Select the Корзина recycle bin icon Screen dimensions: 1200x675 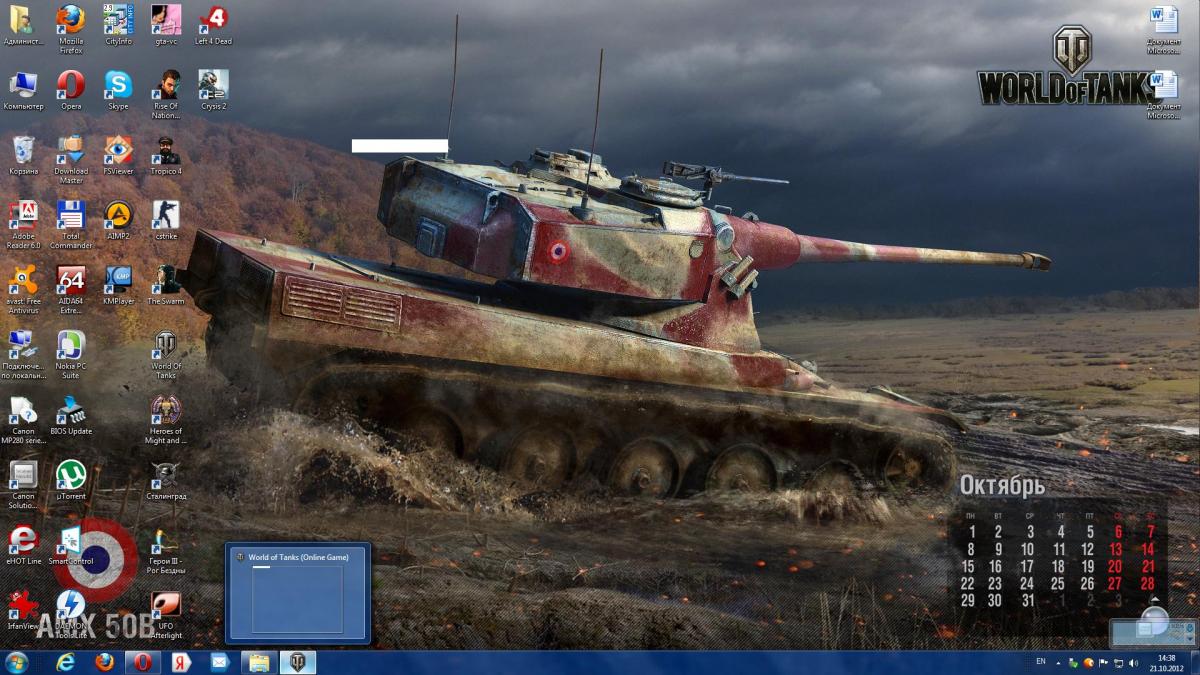23,155
